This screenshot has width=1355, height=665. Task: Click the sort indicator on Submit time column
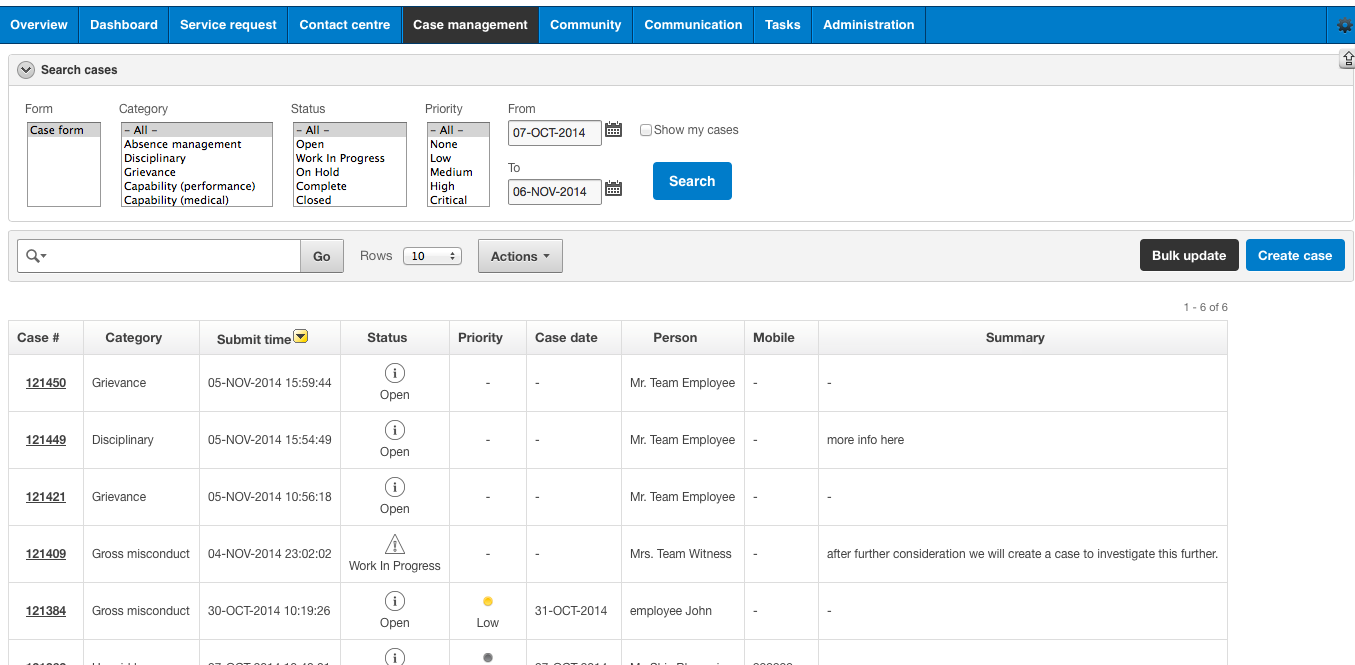coord(300,336)
